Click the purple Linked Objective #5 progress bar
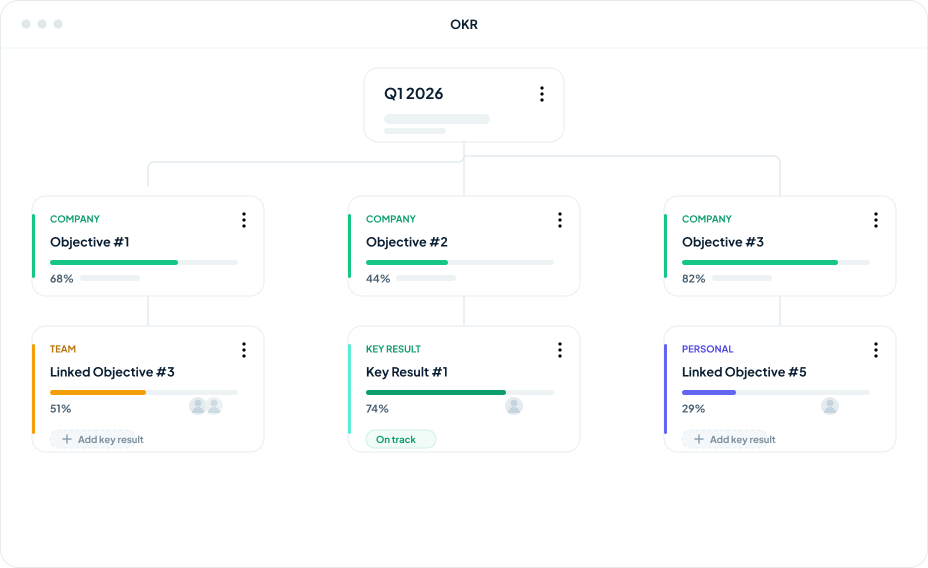 coord(776,392)
